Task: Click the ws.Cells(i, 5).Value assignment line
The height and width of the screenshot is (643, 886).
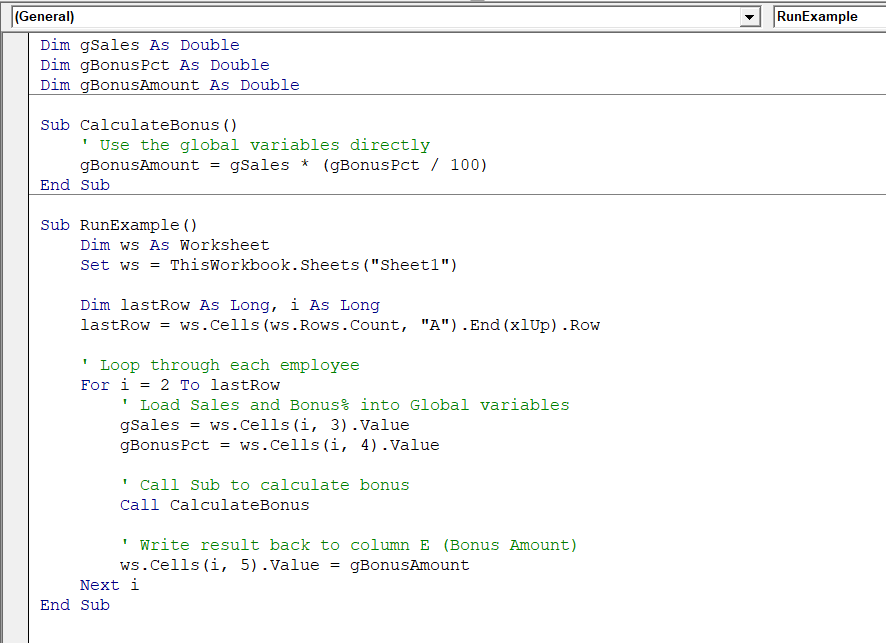Action: point(295,565)
